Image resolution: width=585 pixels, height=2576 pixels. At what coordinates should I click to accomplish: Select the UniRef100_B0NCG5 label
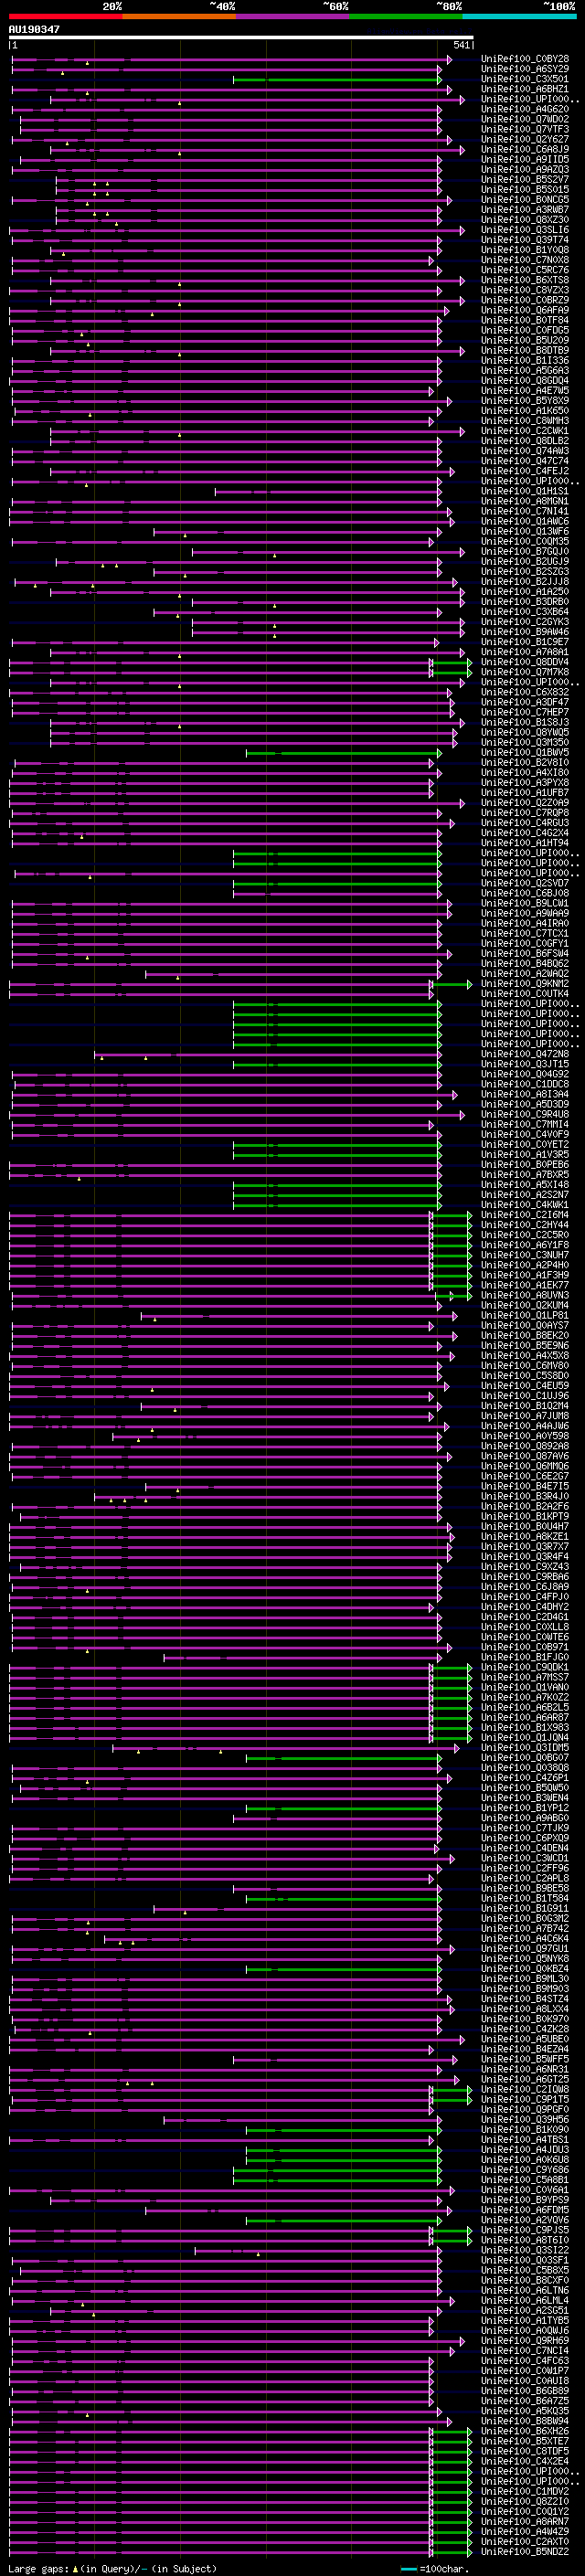pos(524,199)
